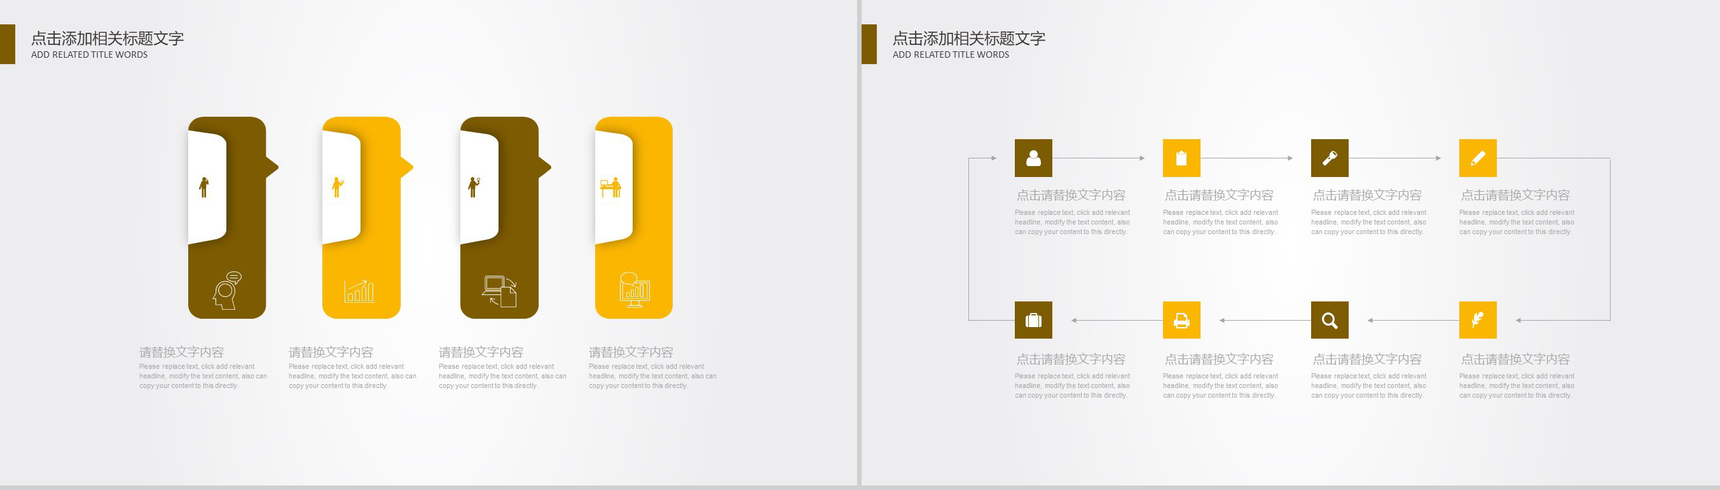Click the flashlight icon tile
This screenshot has height=490, width=1720.
[x=1329, y=158]
